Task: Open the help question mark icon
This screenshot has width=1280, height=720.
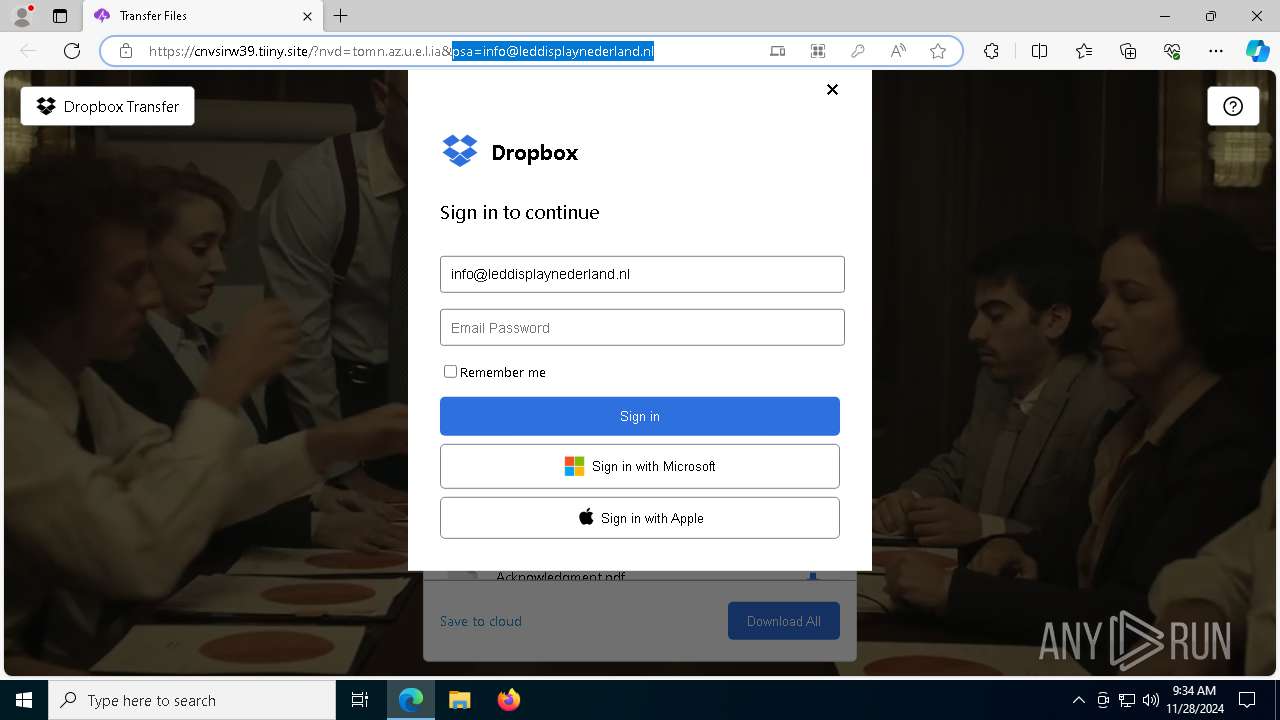Action: click(1233, 106)
